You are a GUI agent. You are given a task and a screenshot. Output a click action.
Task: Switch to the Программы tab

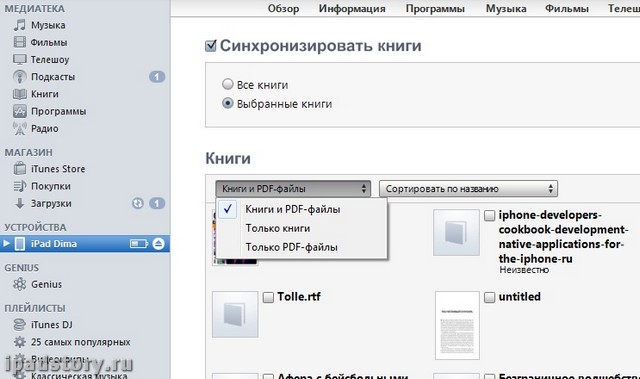[435, 9]
